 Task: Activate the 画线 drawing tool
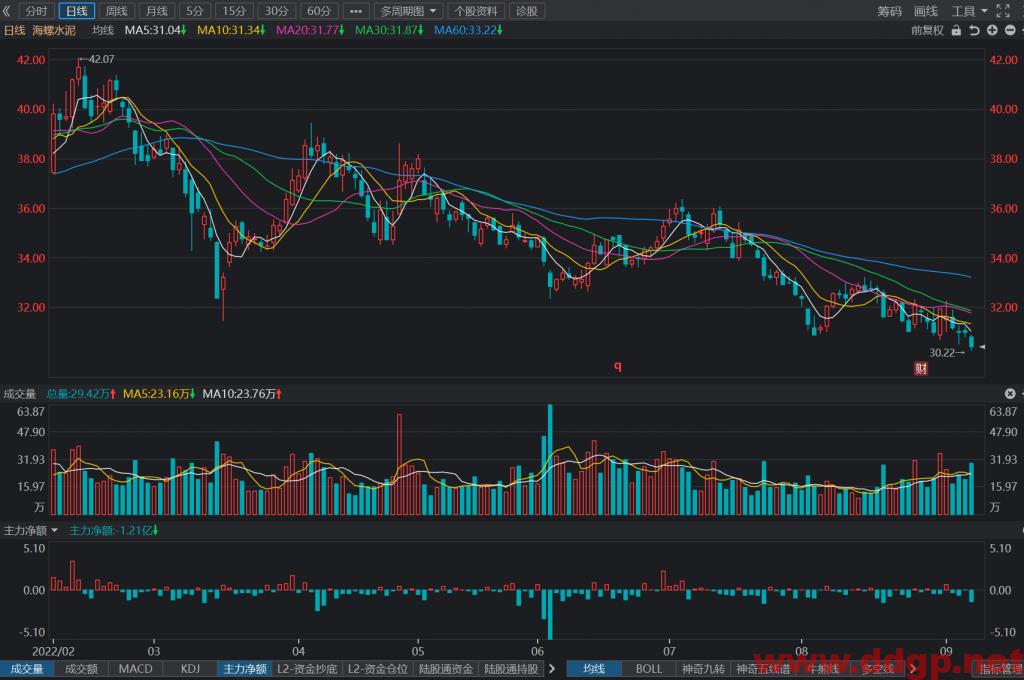coord(926,10)
